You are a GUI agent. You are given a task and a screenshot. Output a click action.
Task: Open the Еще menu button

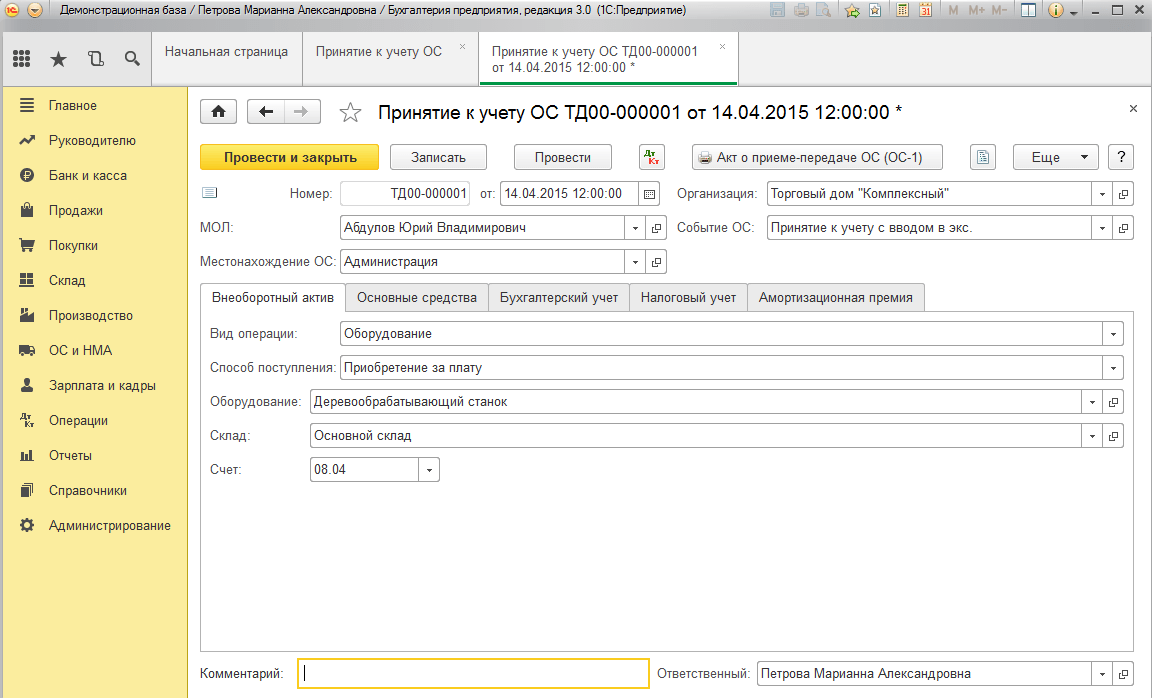coord(1055,158)
